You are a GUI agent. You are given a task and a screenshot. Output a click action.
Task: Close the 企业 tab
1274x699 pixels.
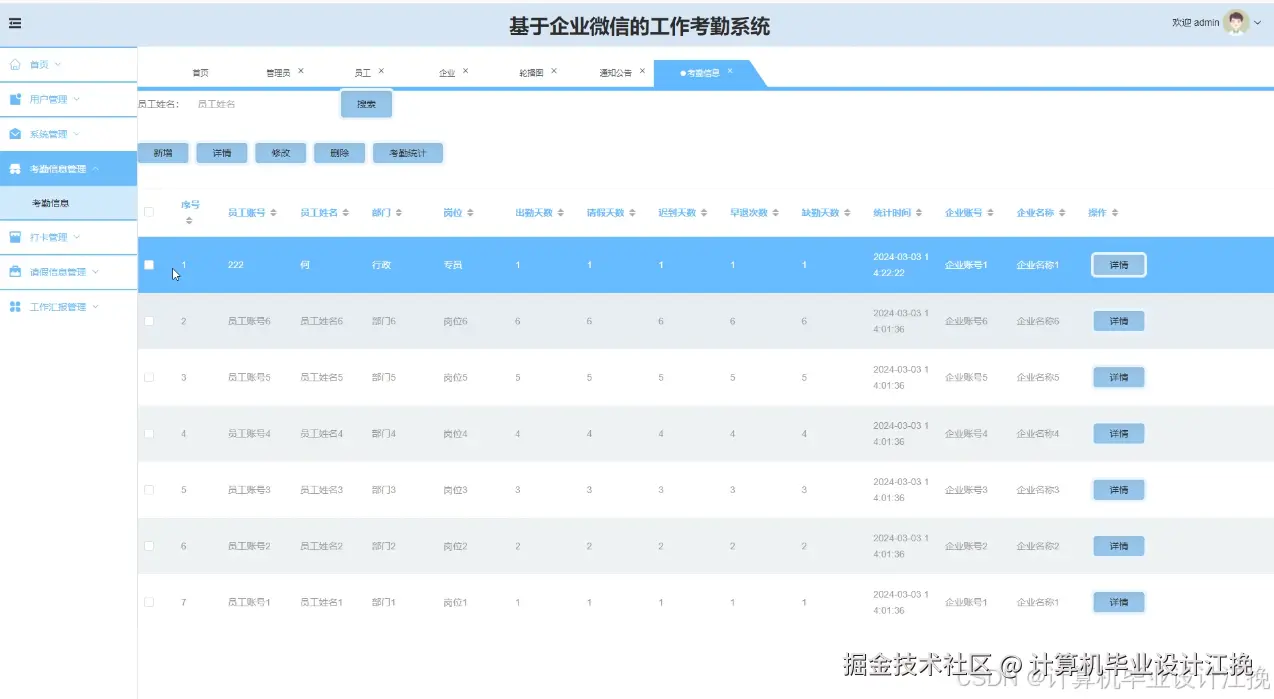465,71
